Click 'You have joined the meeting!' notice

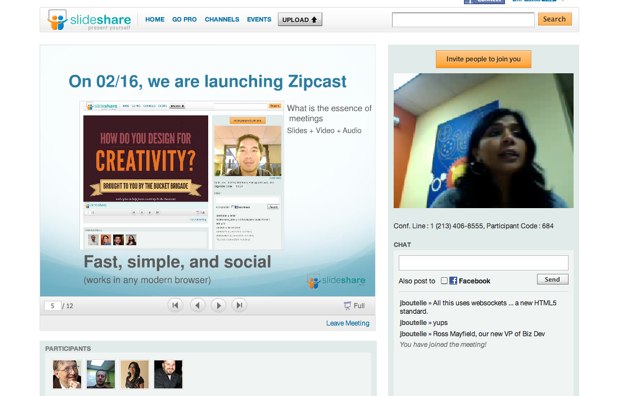pos(443,345)
